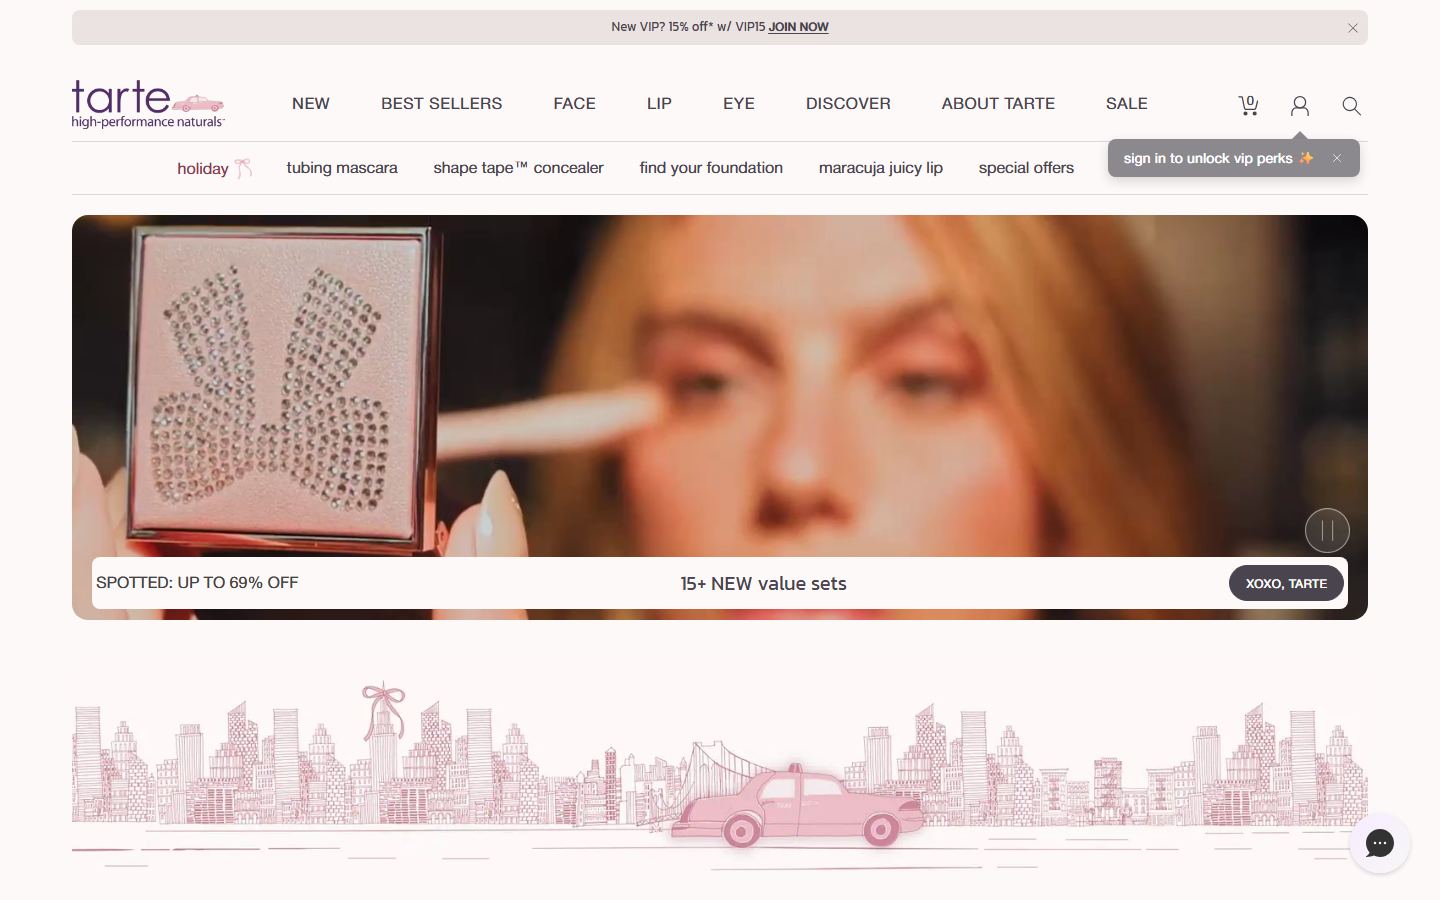Image resolution: width=1440 pixels, height=900 pixels.
Task: Pause the hero video
Action: [1327, 530]
